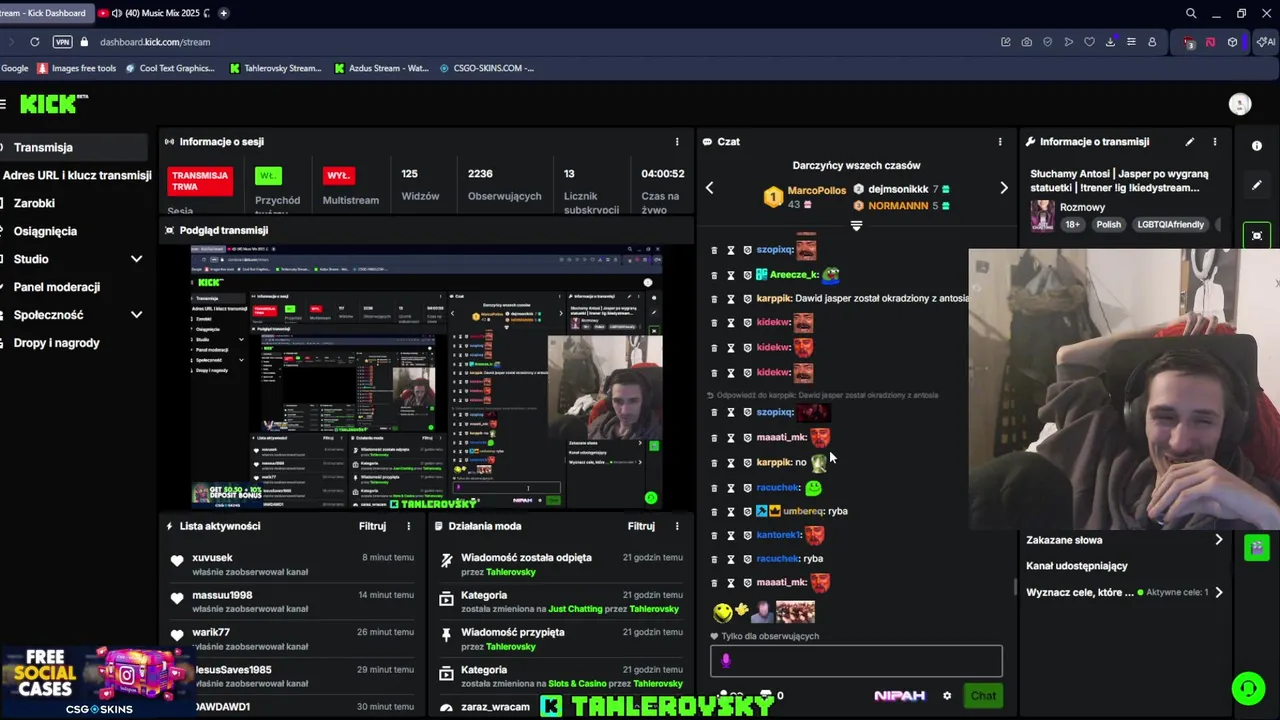Click the 18+ tag in stream info
Screen dimensions: 1280x720
pos(1073,225)
